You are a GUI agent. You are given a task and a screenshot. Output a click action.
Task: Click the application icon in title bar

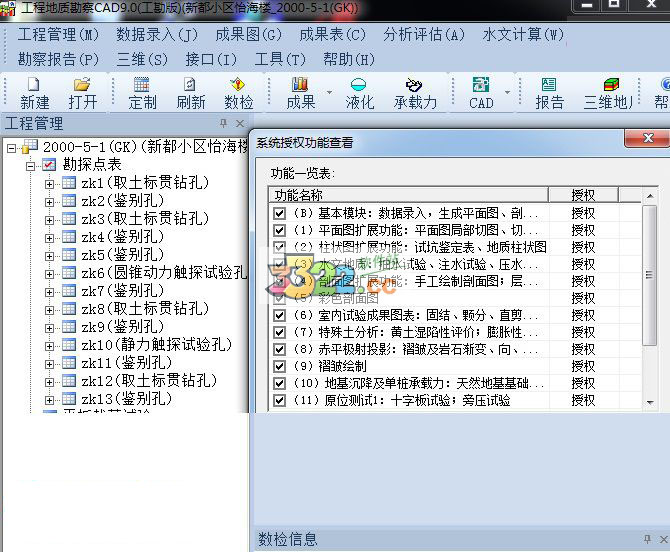point(8,9)
